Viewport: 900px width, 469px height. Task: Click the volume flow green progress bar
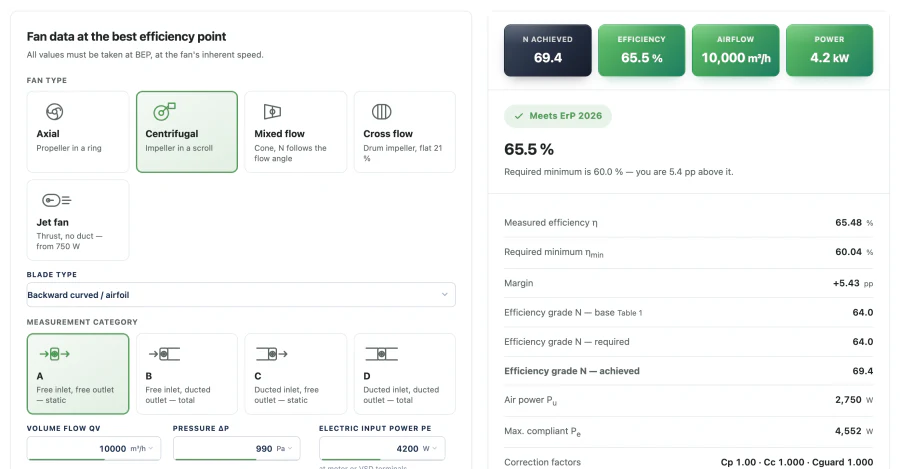pos(66,459)
